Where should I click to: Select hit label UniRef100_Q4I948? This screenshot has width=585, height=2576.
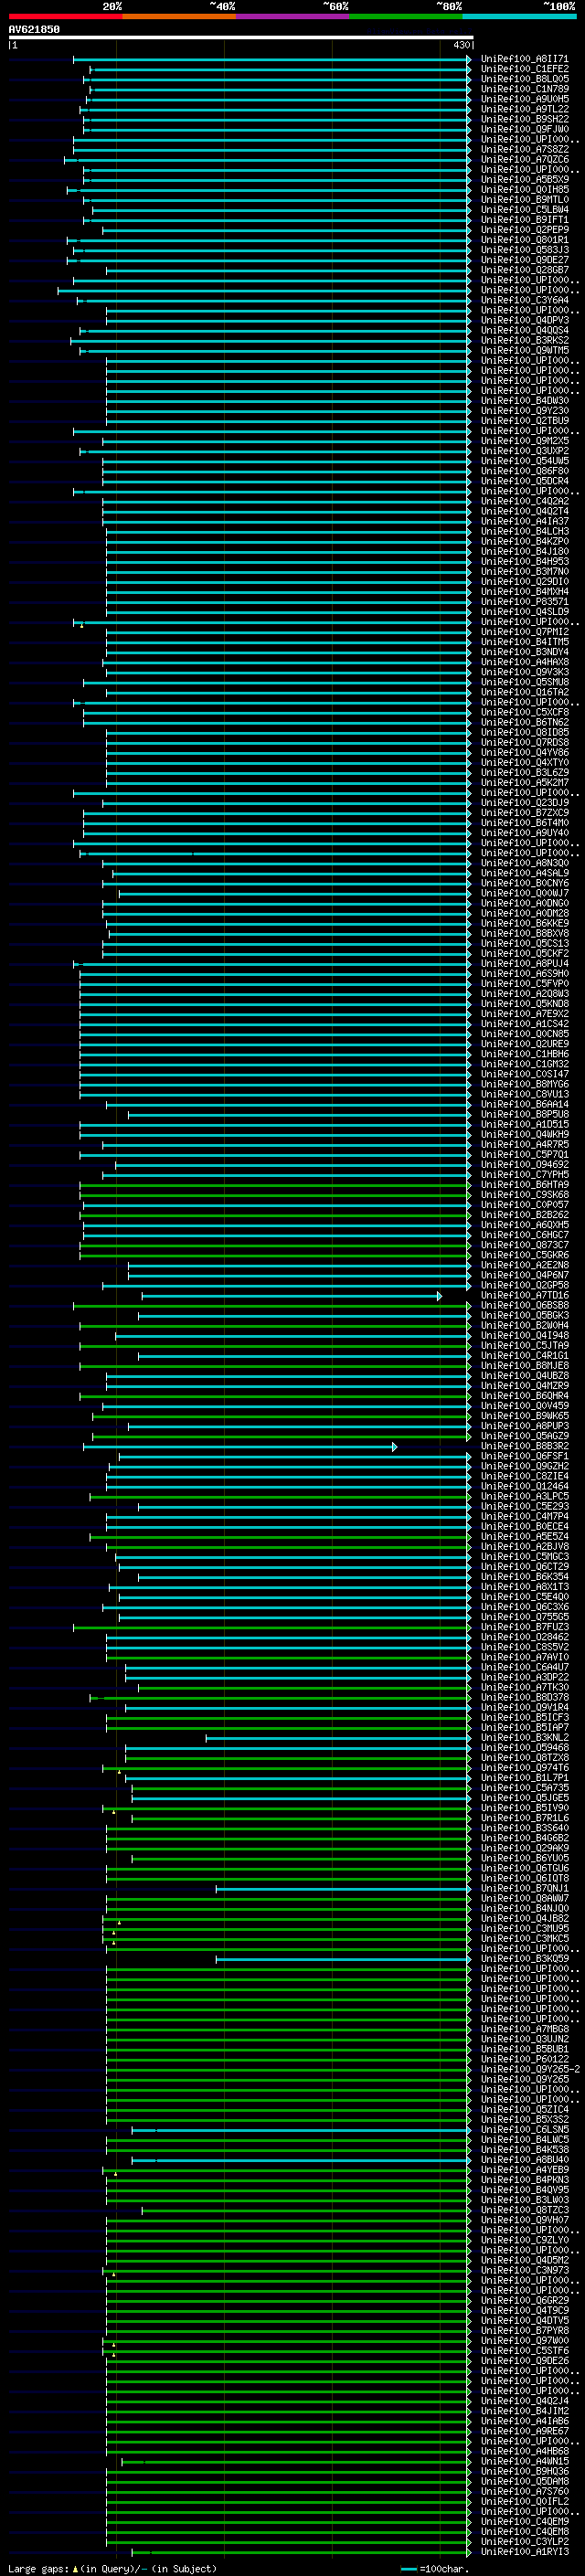(524, 1336)
